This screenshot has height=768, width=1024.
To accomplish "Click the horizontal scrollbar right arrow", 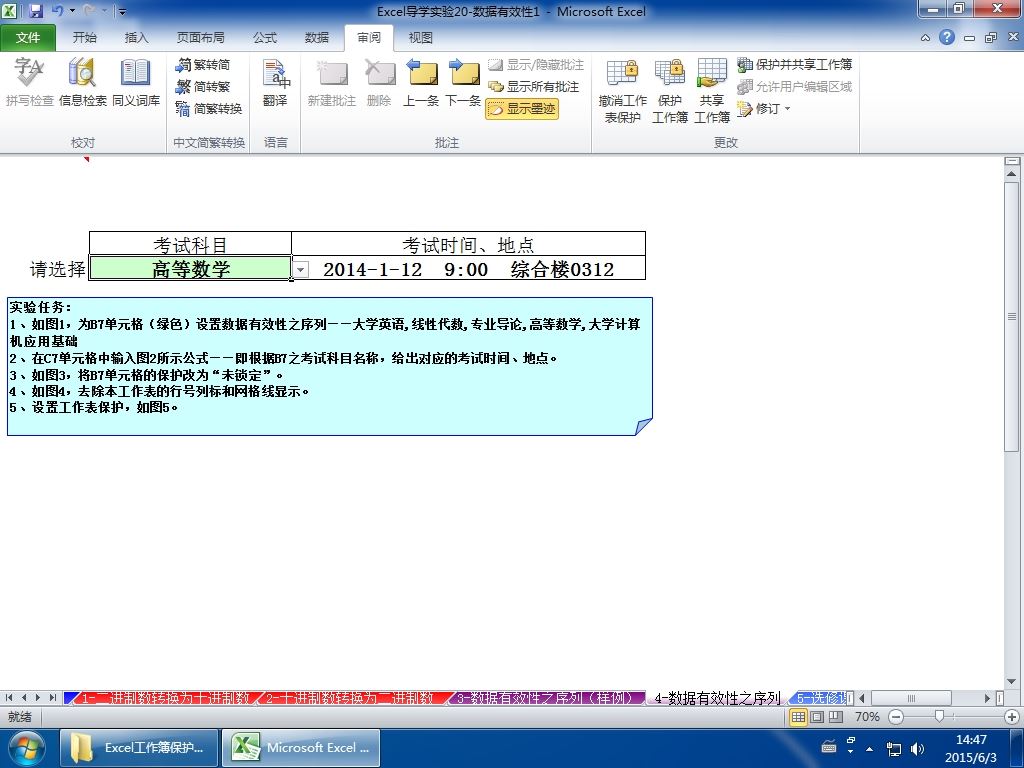I will (987, 698).
